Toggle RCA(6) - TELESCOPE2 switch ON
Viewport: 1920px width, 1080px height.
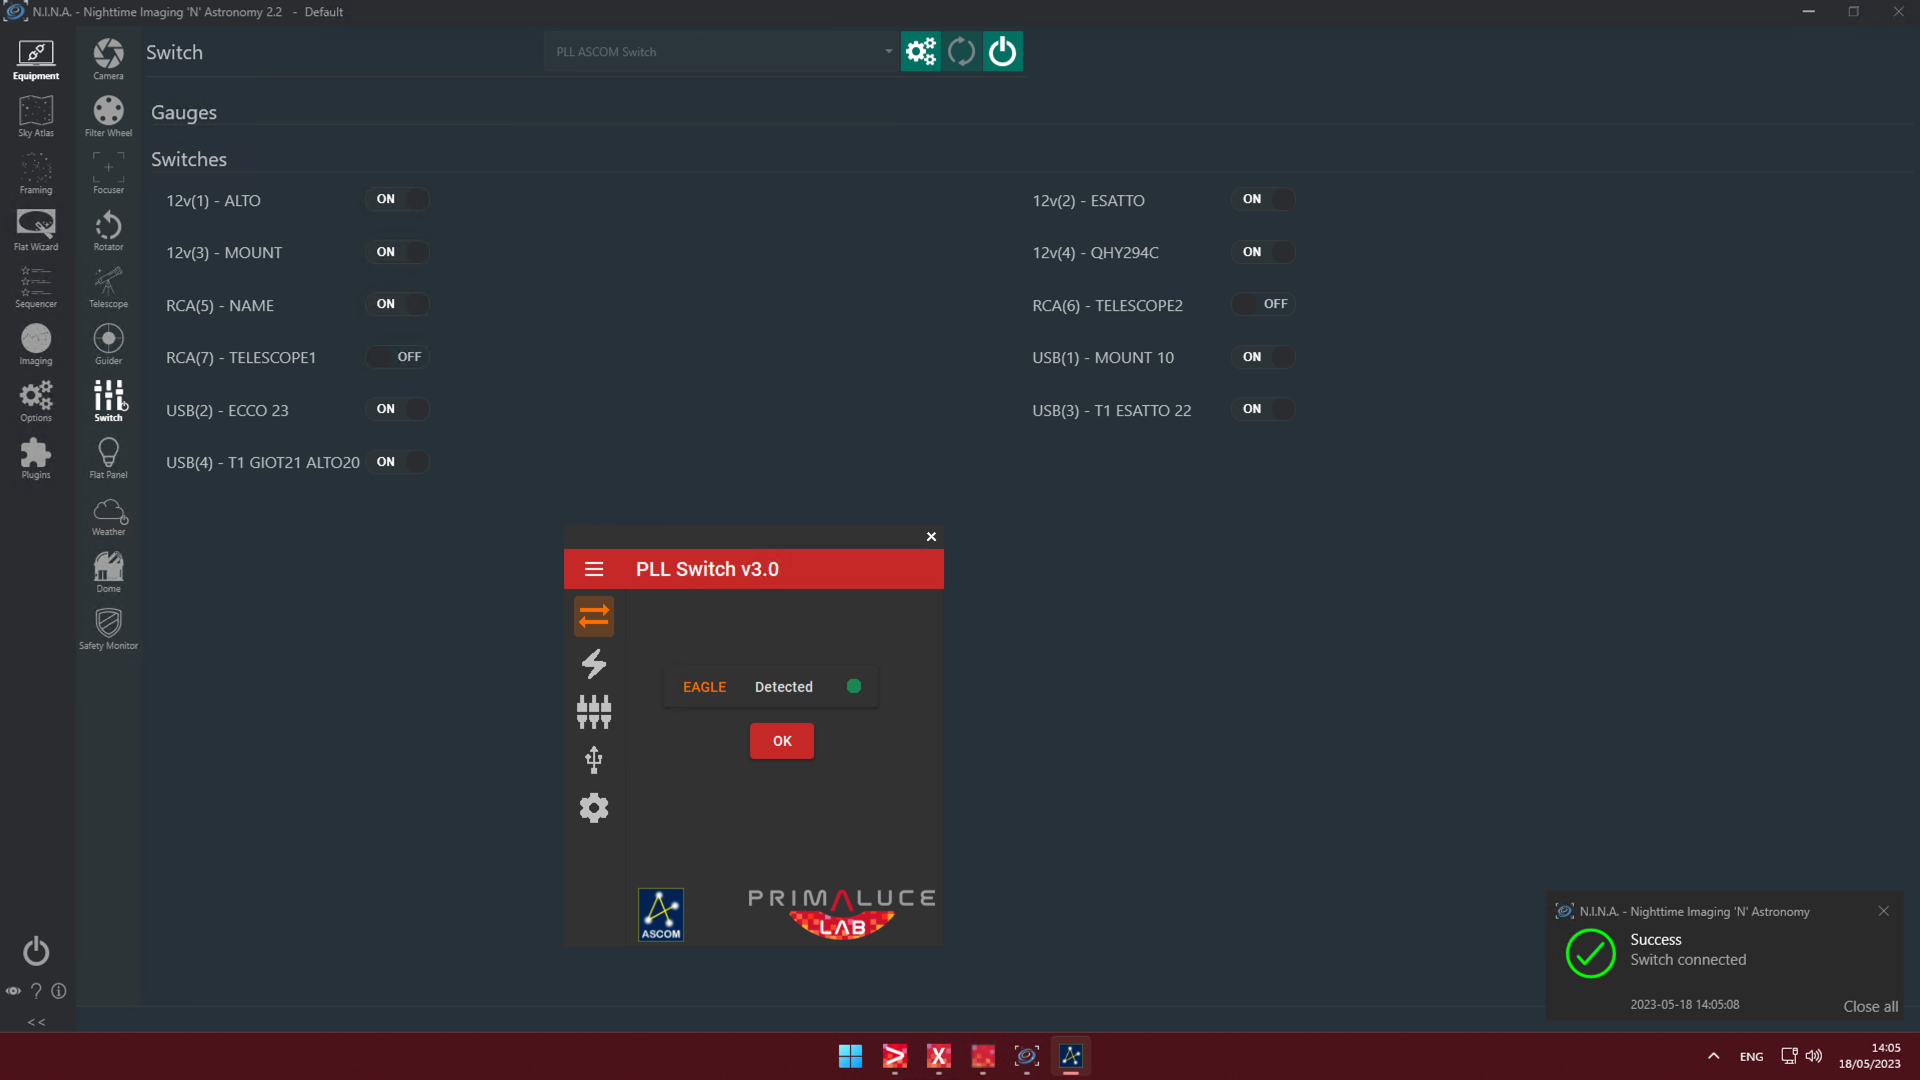point(1263,303)
